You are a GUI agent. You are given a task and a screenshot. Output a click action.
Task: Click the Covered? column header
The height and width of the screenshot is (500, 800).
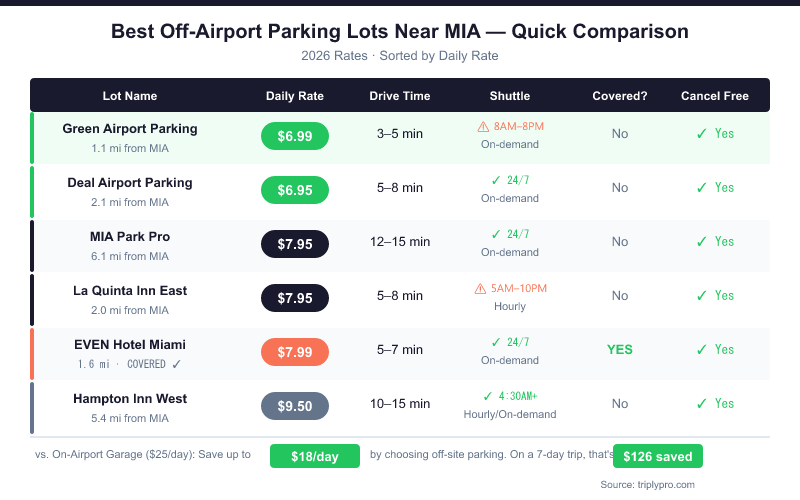[620, 96]
